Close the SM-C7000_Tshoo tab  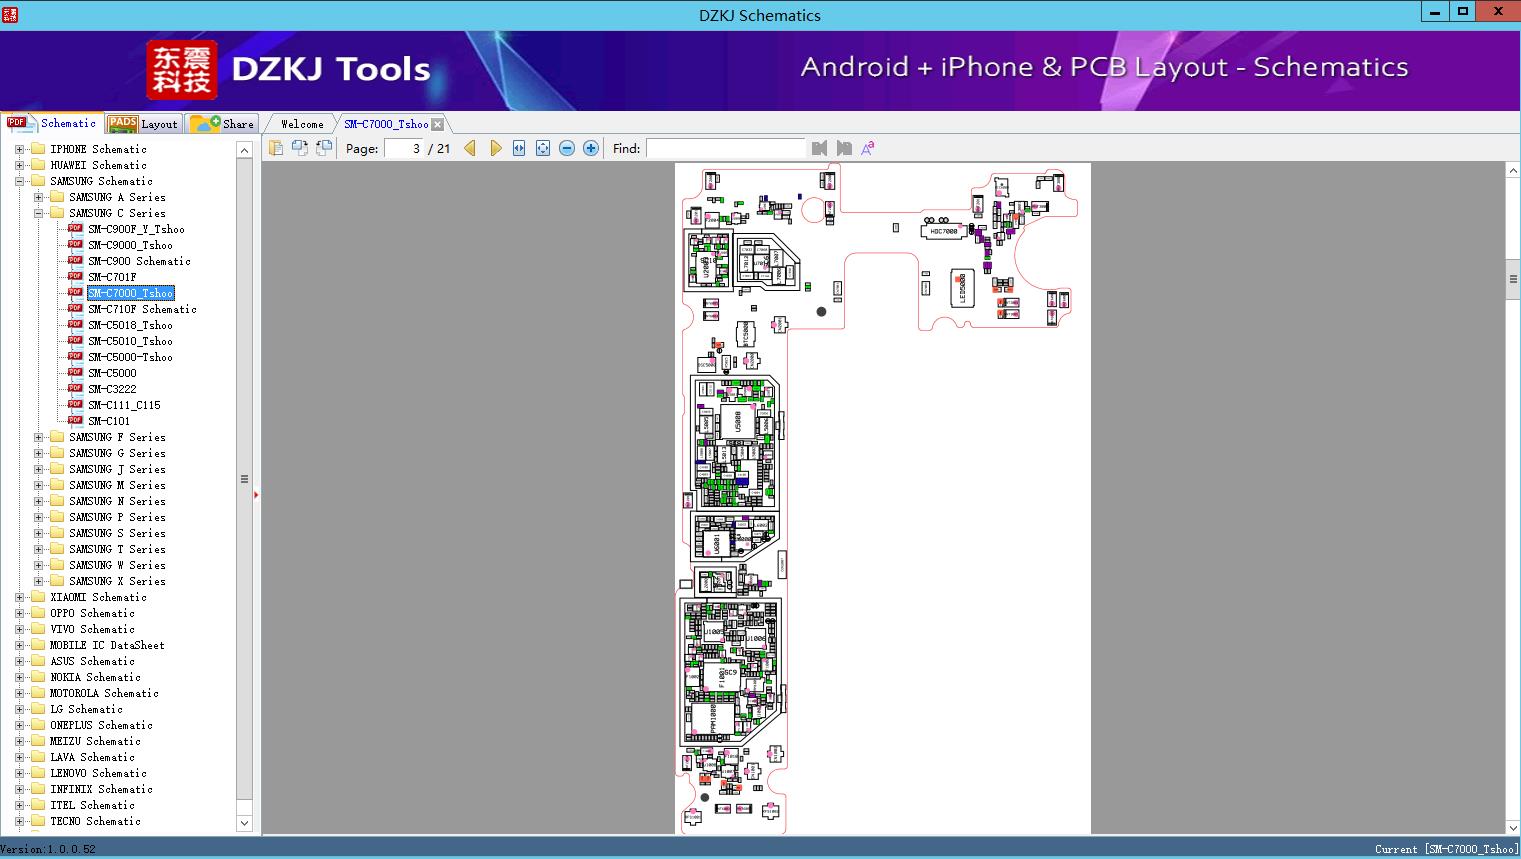pyautogui.click(x=437, y=124)
